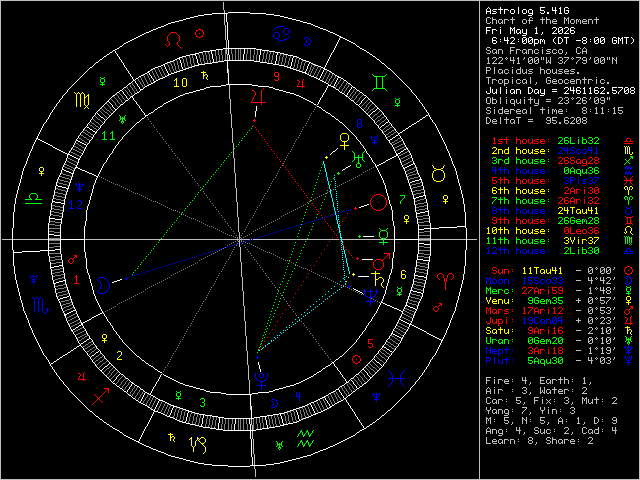Image resolution: width=640 pixels, height=480 pixels.
Task: Click the Sun glyph ending the Sun row
Action: pos(629,271)
